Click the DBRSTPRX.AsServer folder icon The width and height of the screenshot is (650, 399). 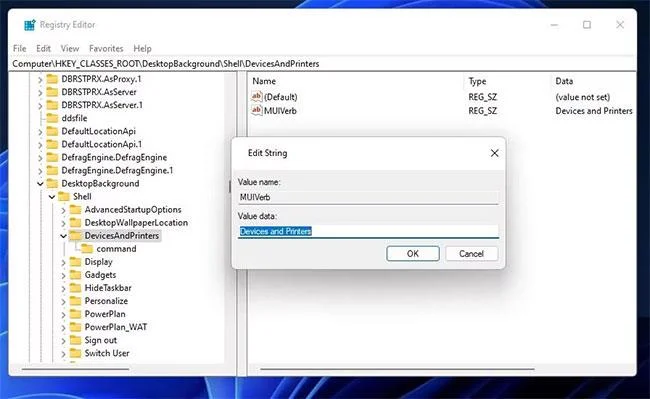click(52, 92)
